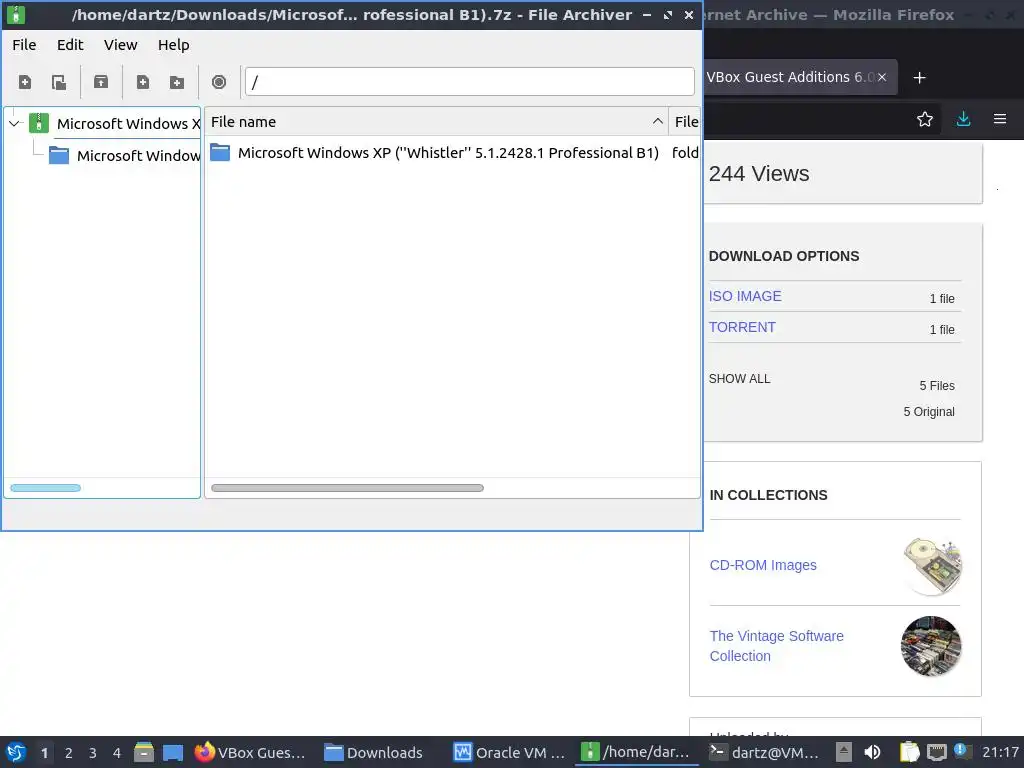
Task: Switch to the /home/dar... archiver task
Action: [x=637, y=752]
